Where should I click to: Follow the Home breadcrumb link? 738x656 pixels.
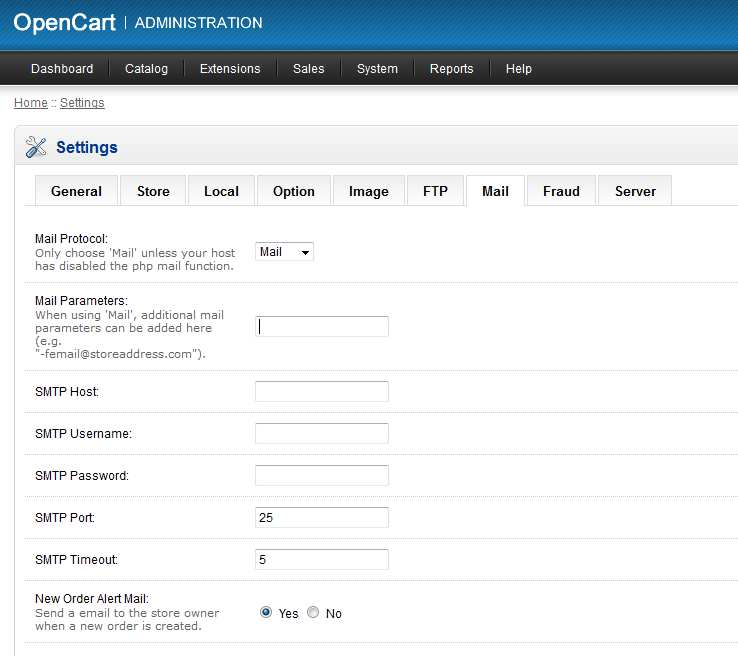pyautogui.click(x=31, y=103)
